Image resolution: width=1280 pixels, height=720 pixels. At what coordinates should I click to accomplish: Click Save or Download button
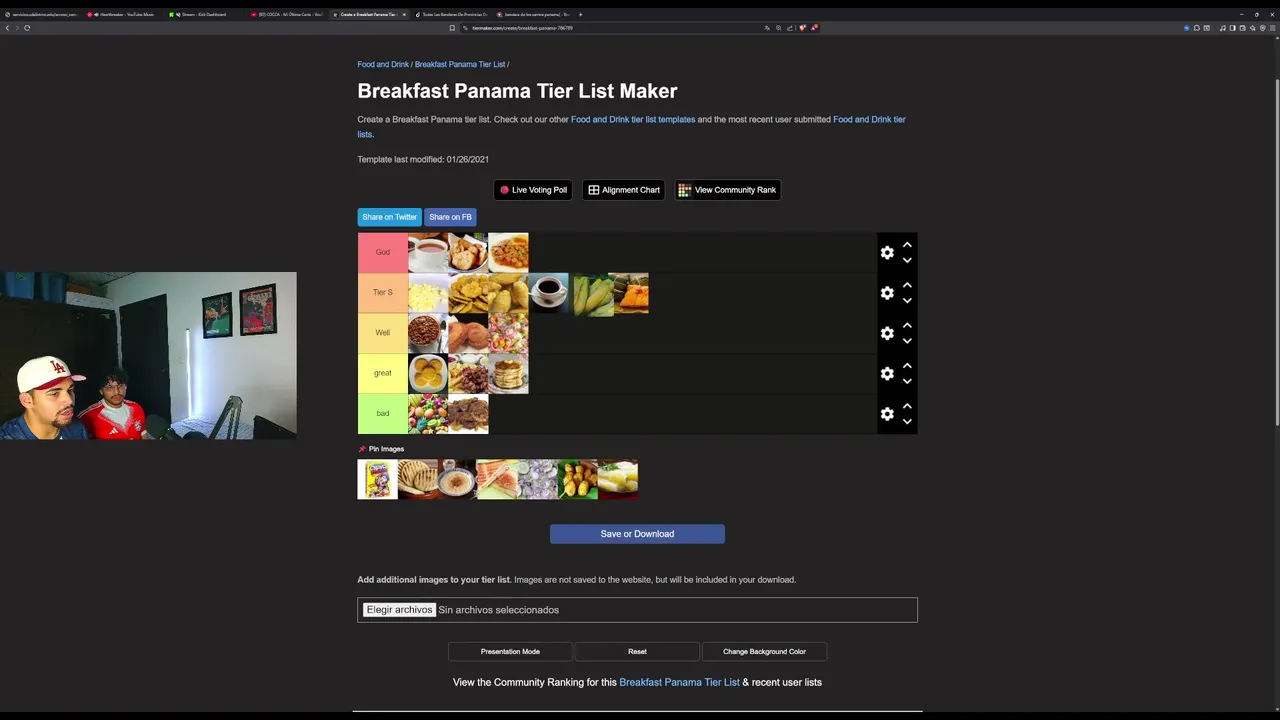coord(637,534)
